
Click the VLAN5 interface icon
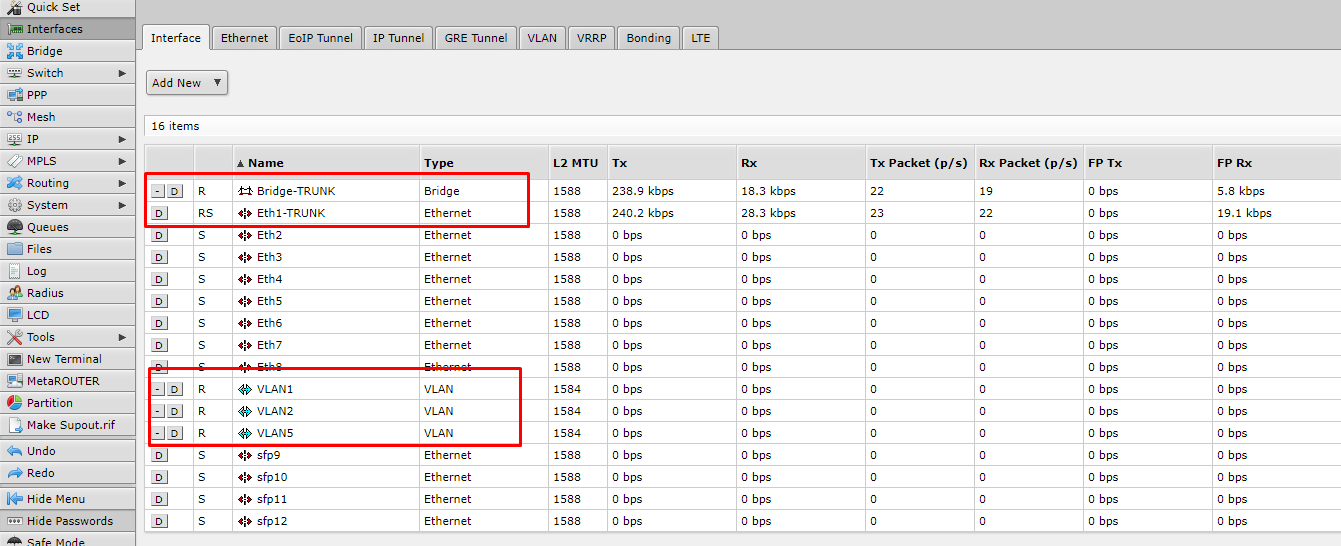245,433
